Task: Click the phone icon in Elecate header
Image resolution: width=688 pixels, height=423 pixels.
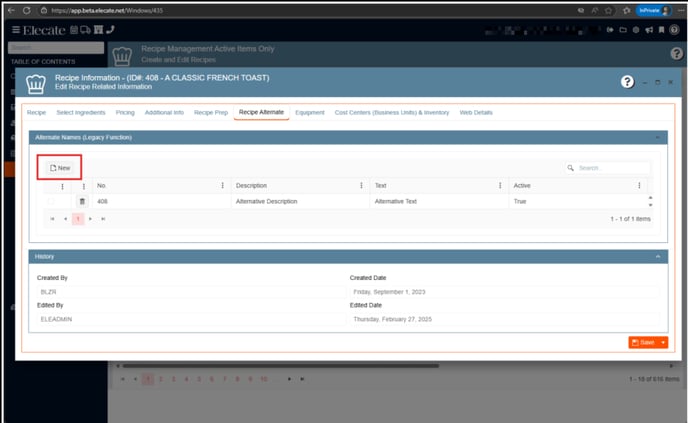Action: point(110,30)
